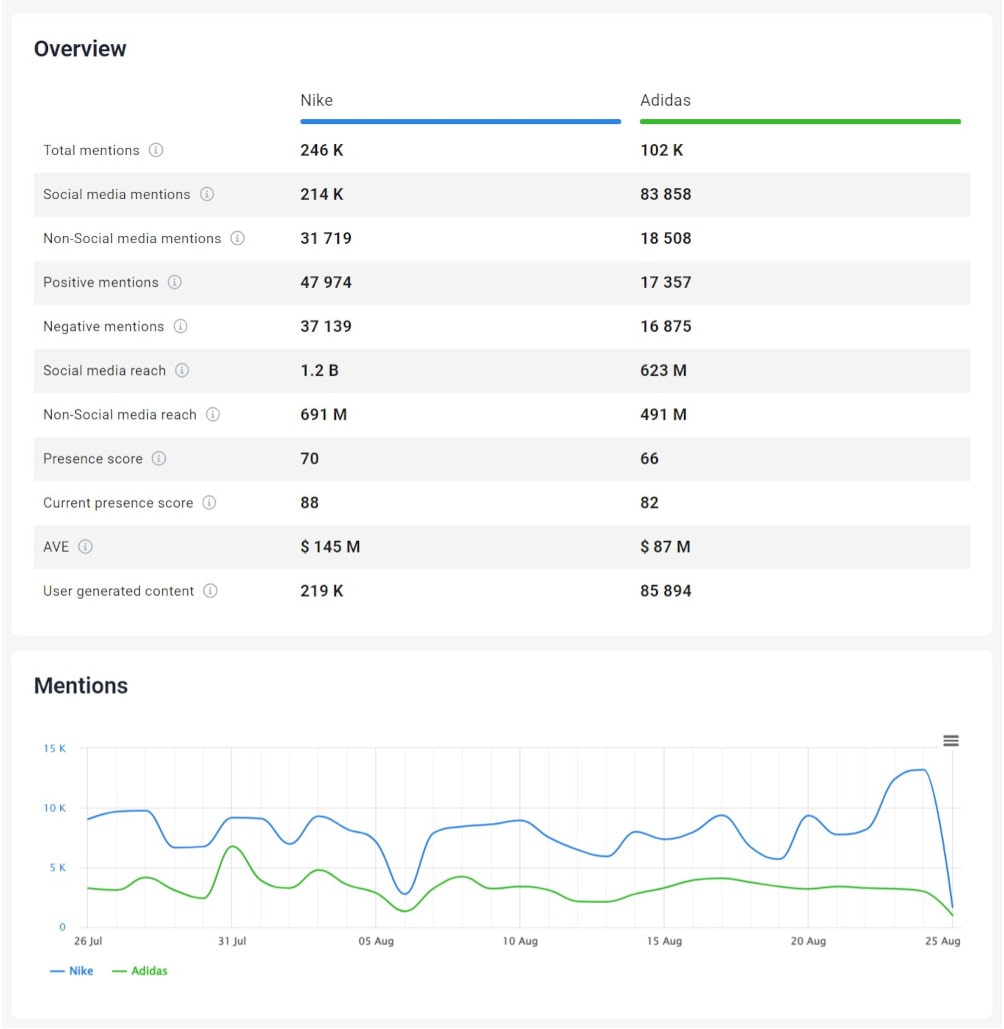Click info icon beside Presence score

click(159, 458)
